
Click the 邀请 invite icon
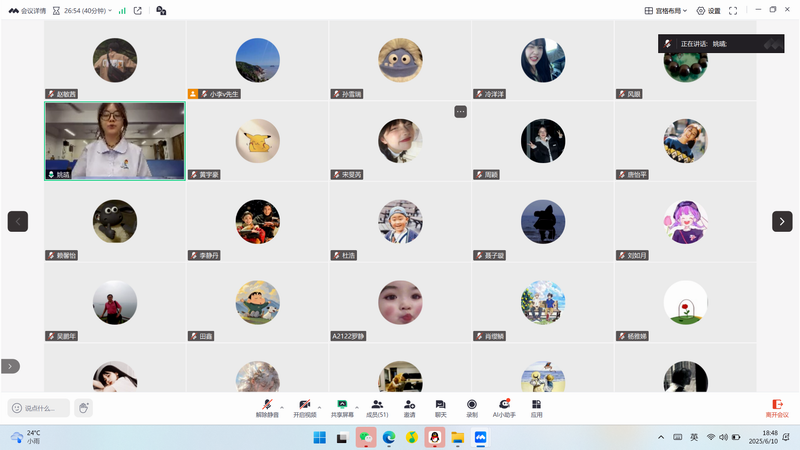click(x=409, y=407)
